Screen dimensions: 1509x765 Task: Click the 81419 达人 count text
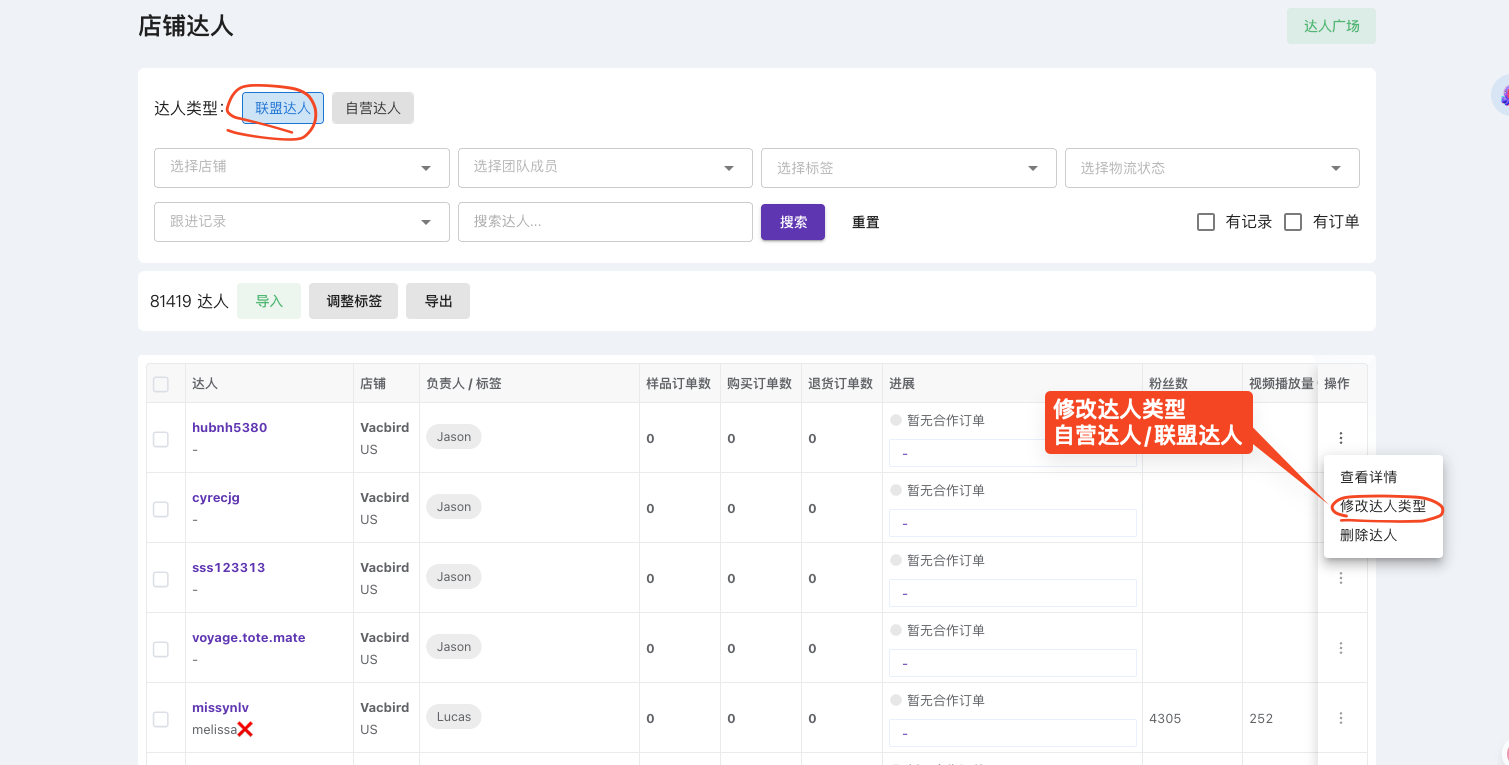click(189, 301)
